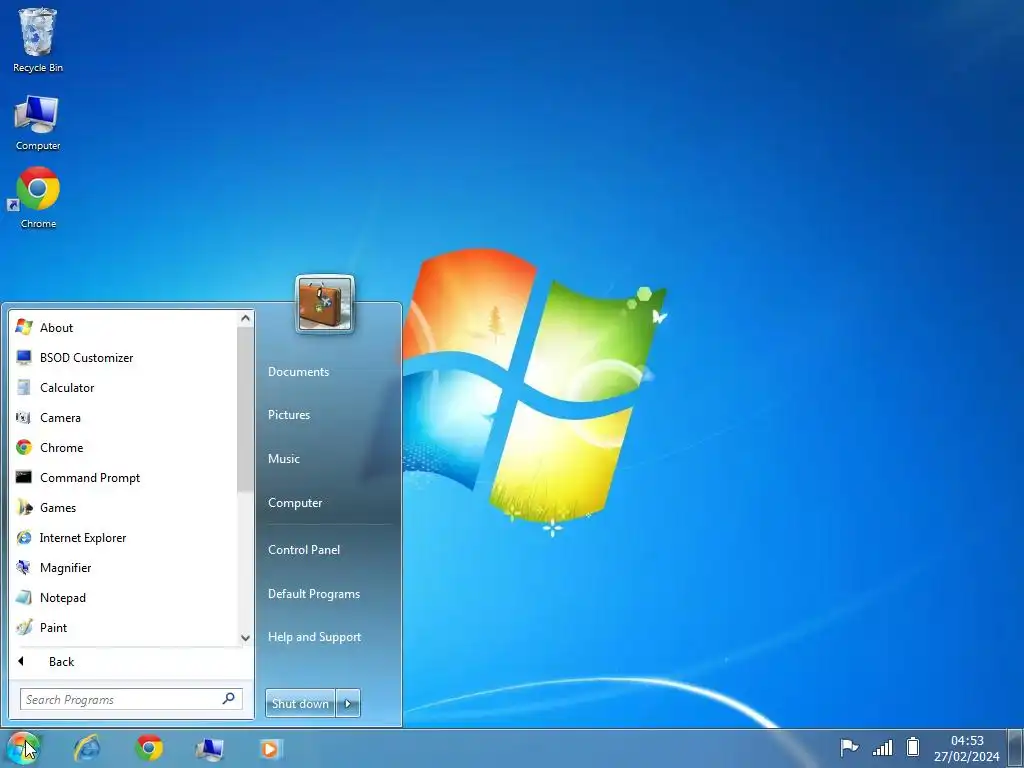Click the Internet Explorer icon in programs list
Image resolution: width=1024 pixels, height=768 pixels.
[24, 537]
